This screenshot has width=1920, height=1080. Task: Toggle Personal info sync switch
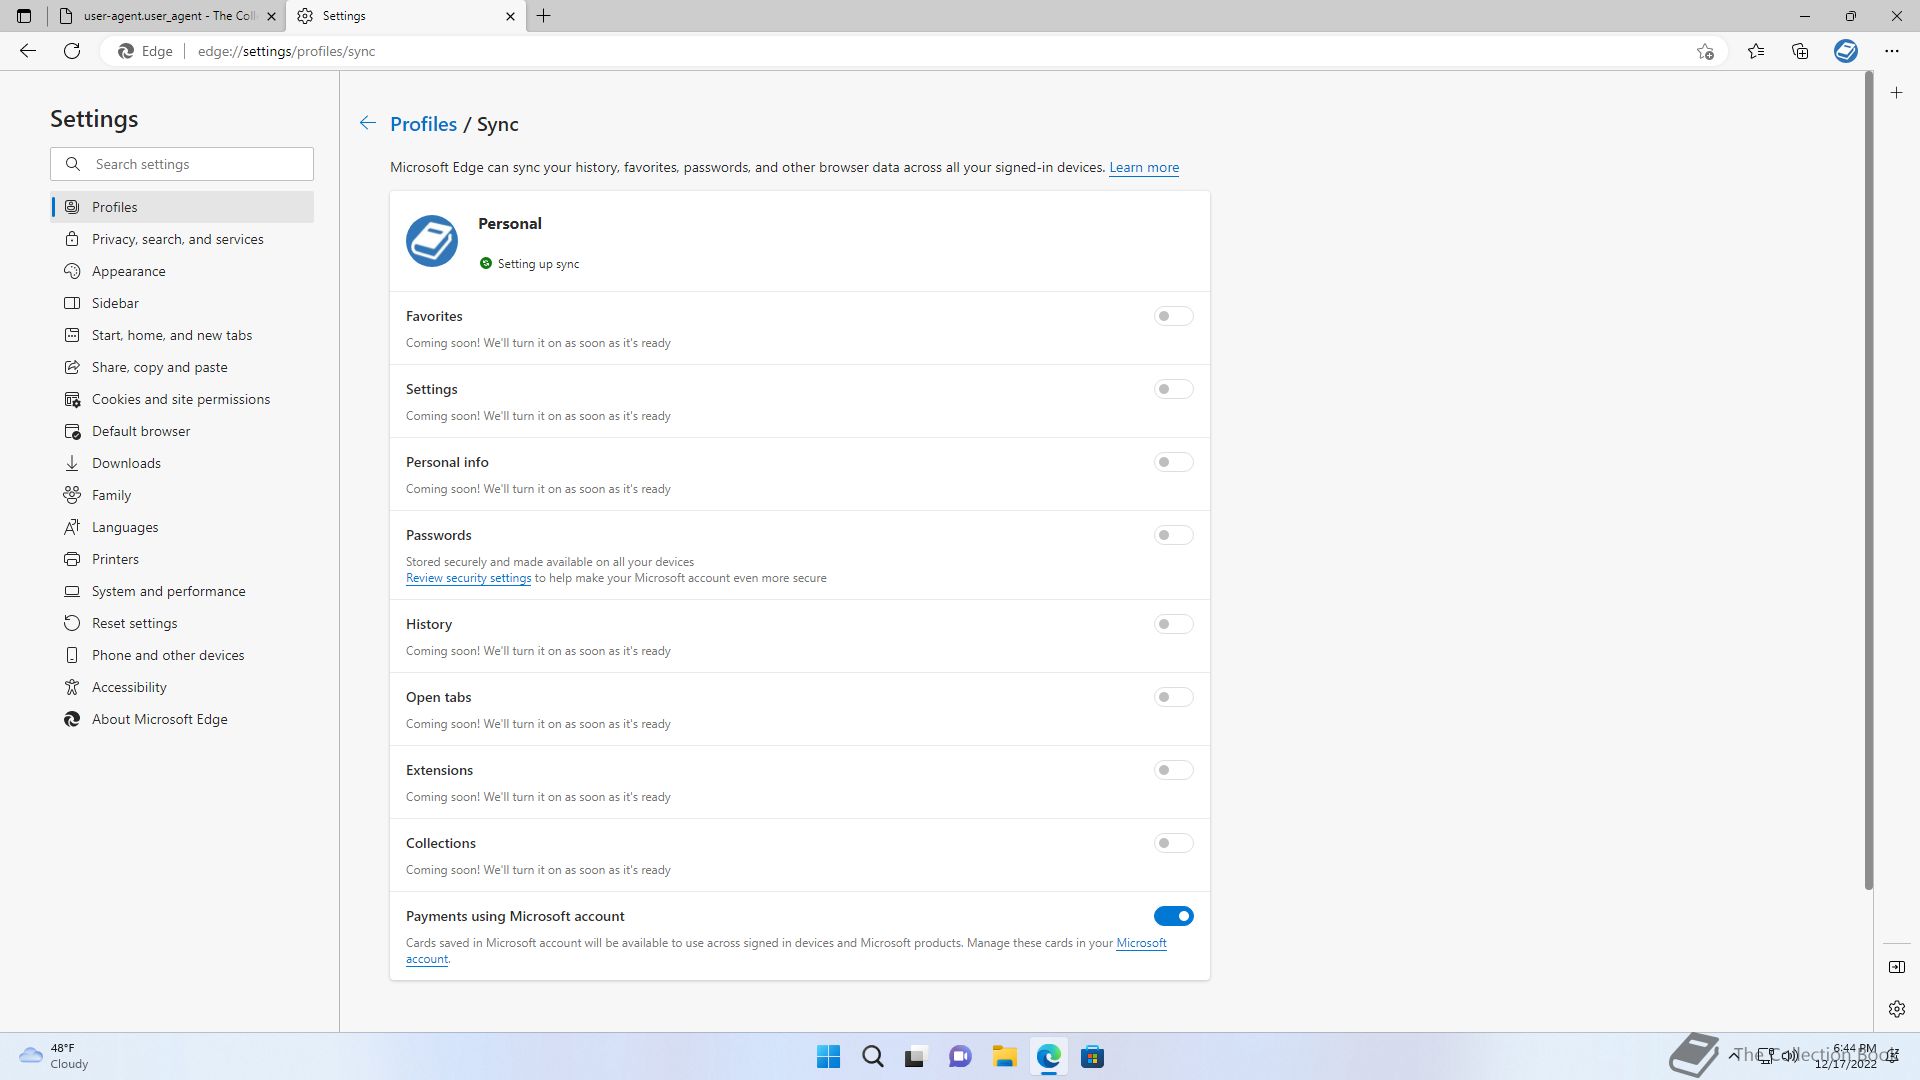coord(1174,462)
